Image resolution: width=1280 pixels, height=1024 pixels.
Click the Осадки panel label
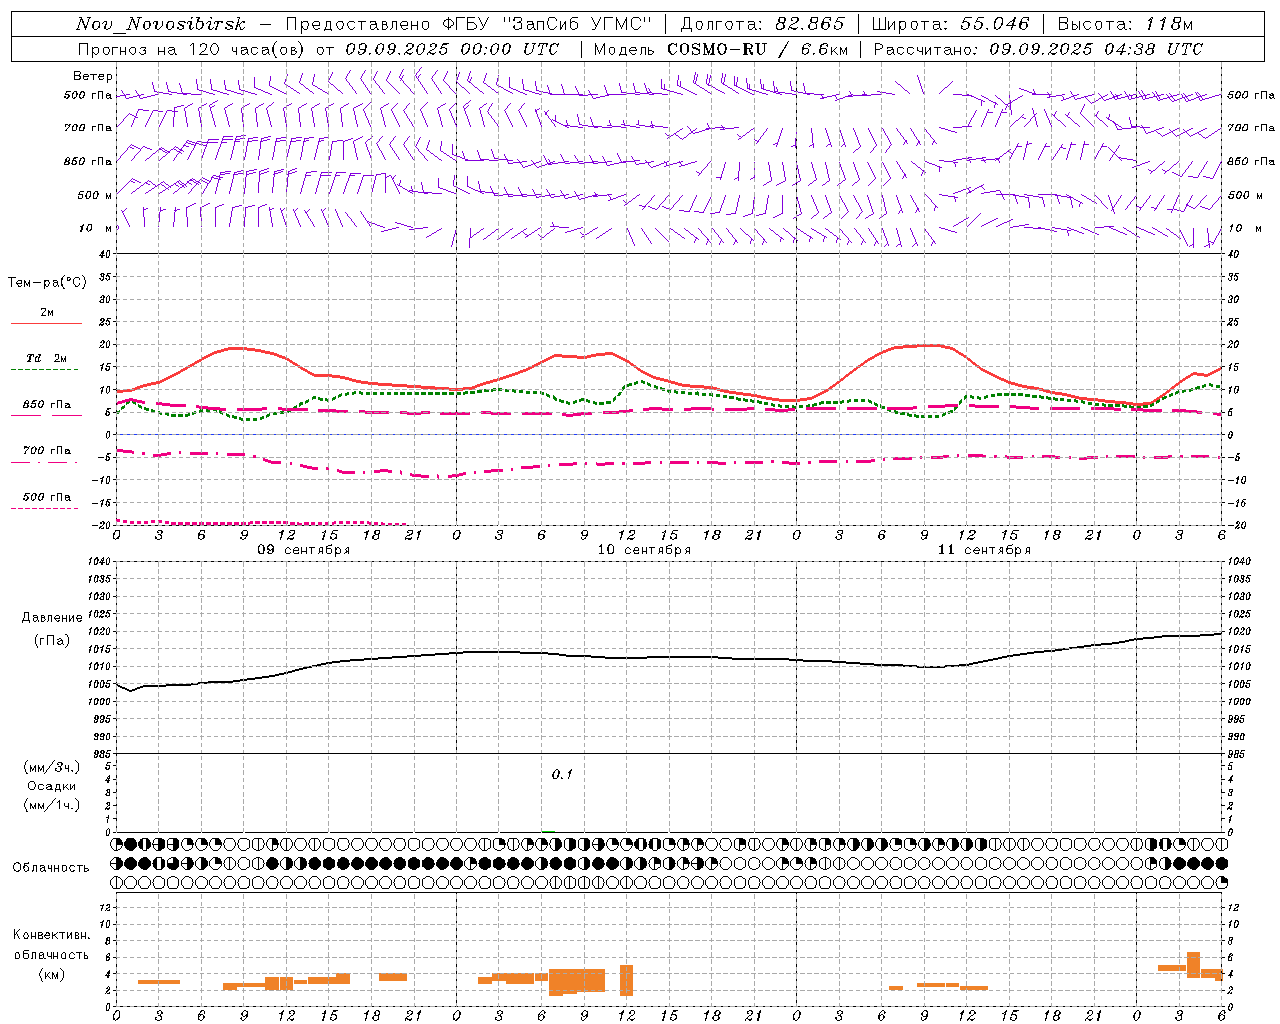[x=52, y=786]
